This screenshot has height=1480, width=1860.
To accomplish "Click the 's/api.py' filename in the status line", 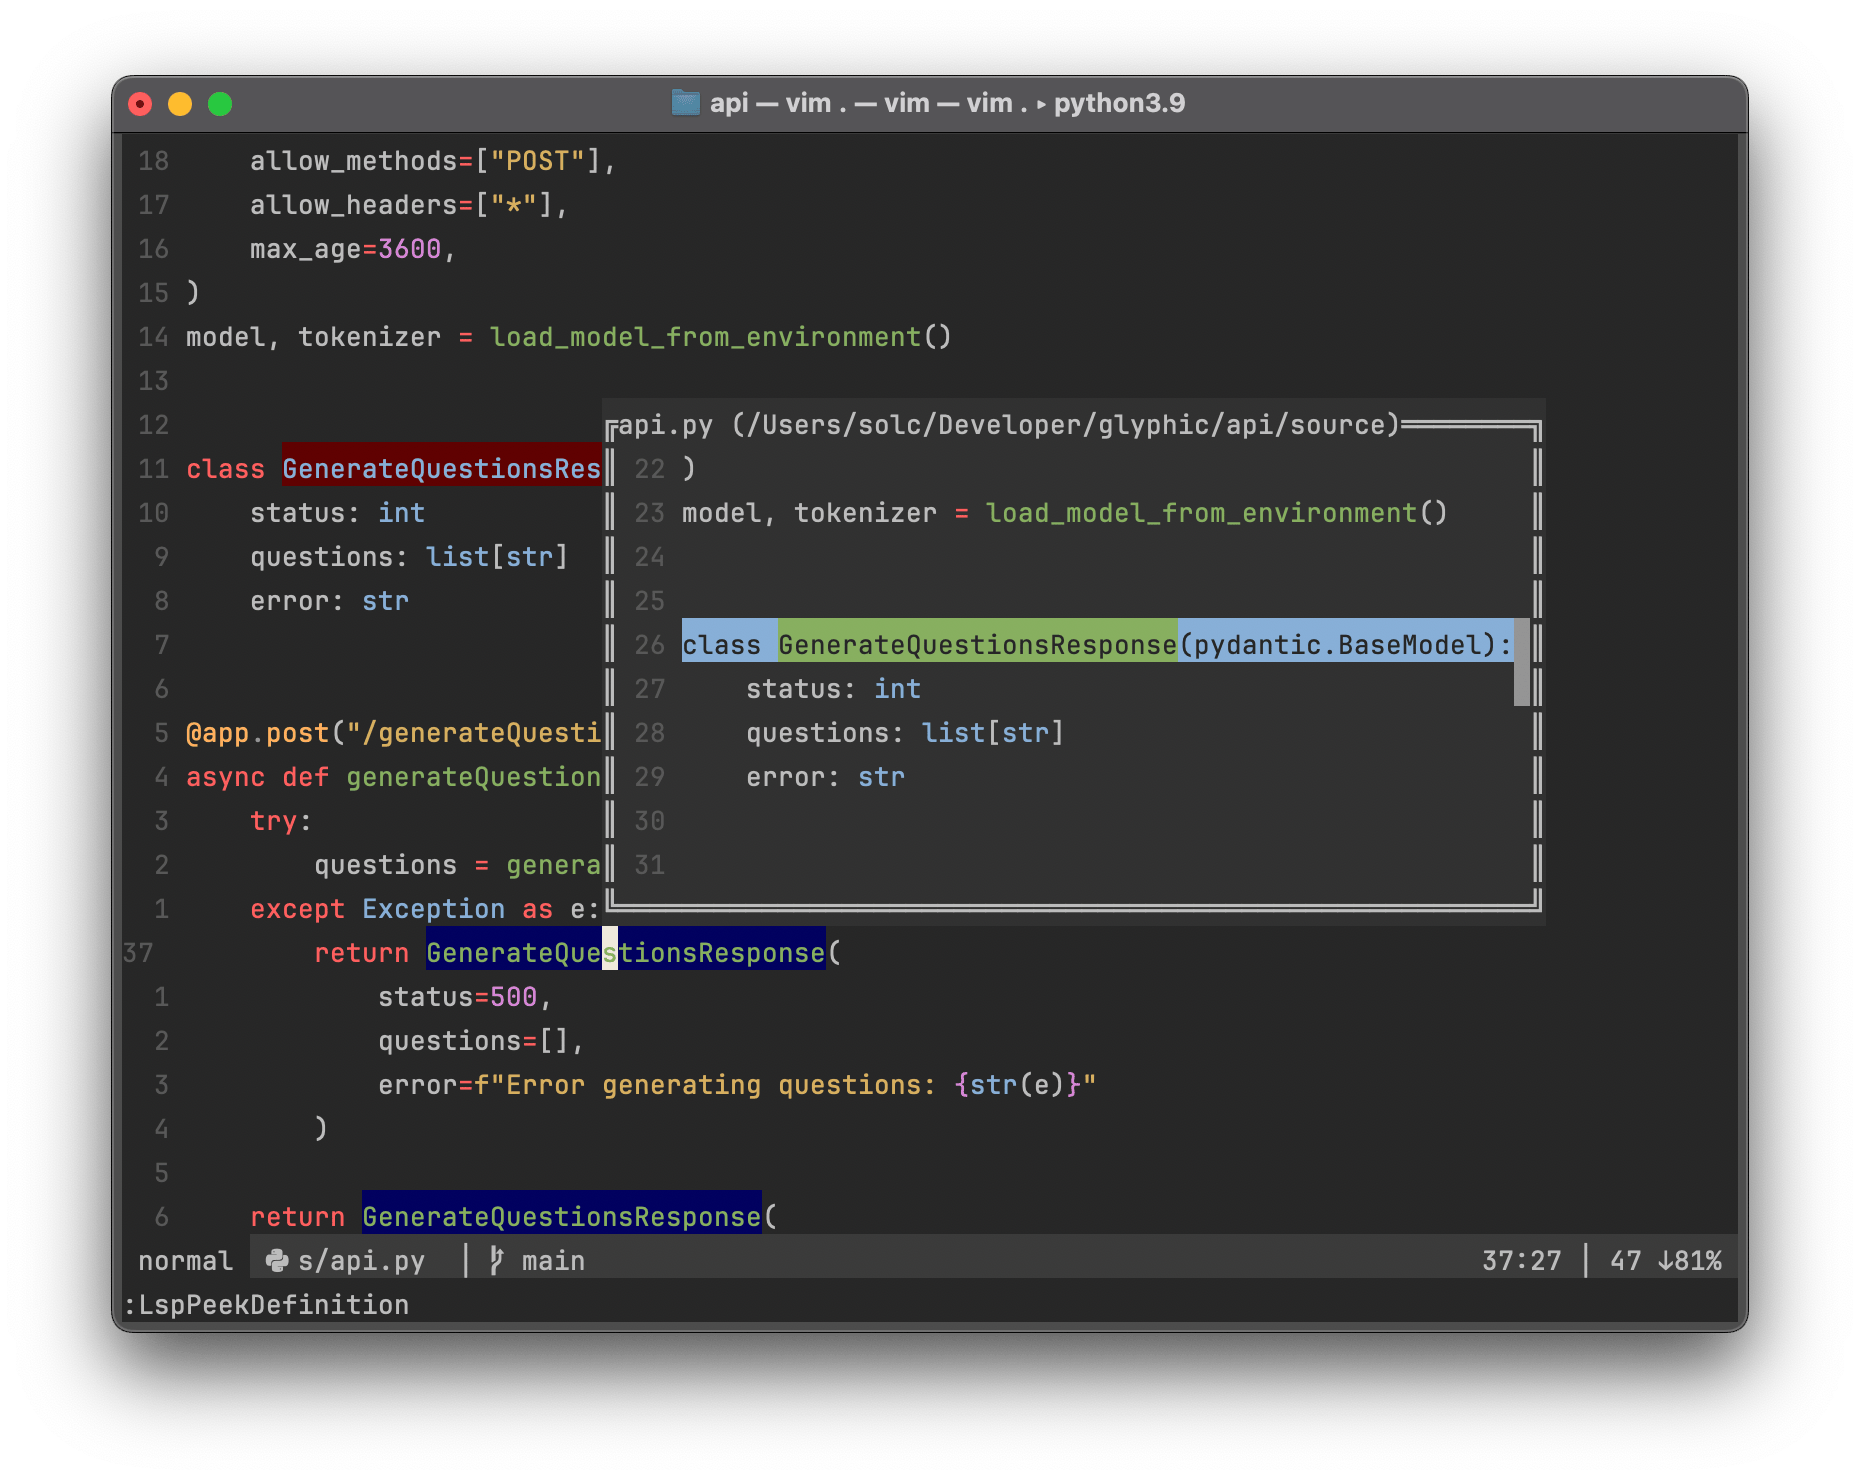I will 361,1261.
